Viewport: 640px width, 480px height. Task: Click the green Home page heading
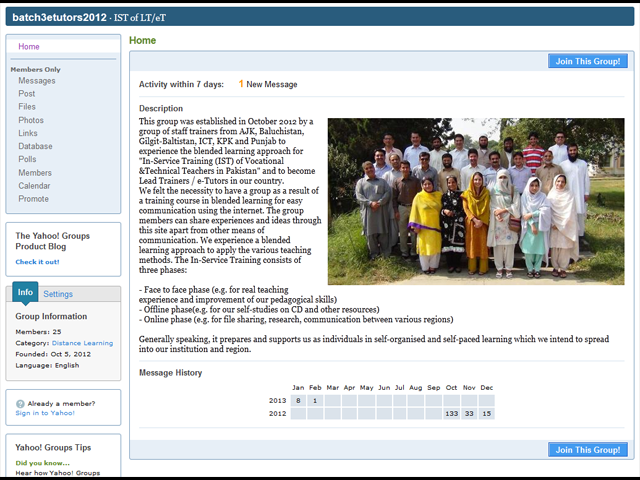[142, 40]
